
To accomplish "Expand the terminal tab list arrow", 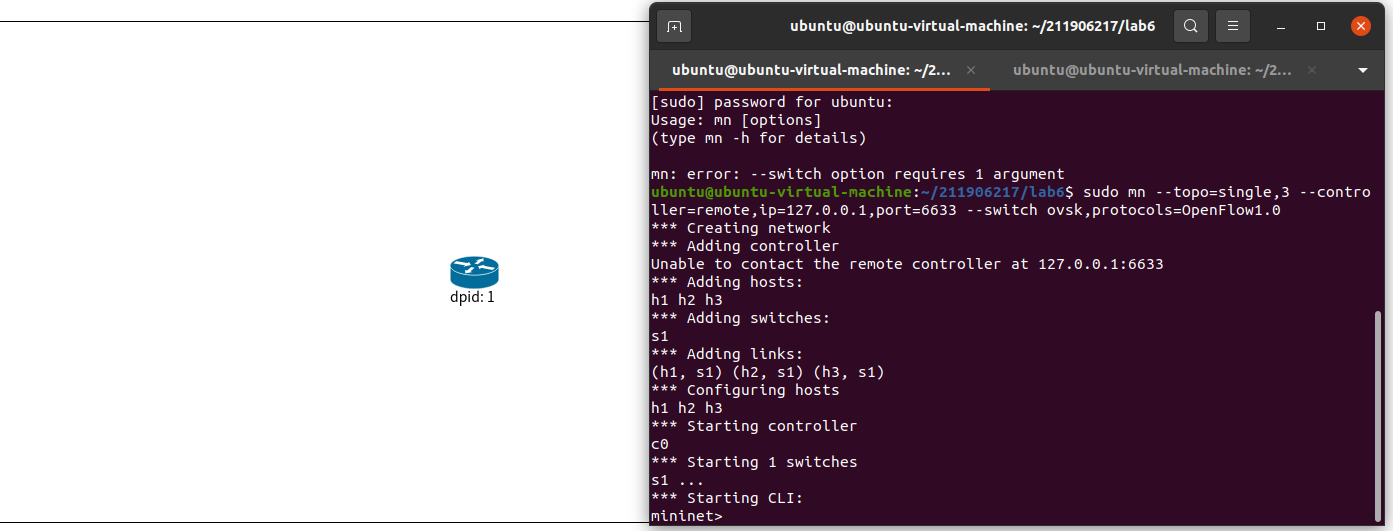I will 1363,71.
